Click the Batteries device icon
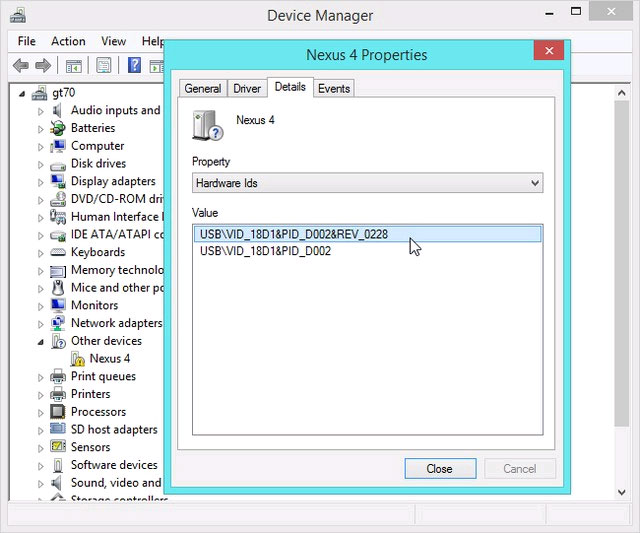The width and height of the screenshot is (640, 533). tap(58, 128)
